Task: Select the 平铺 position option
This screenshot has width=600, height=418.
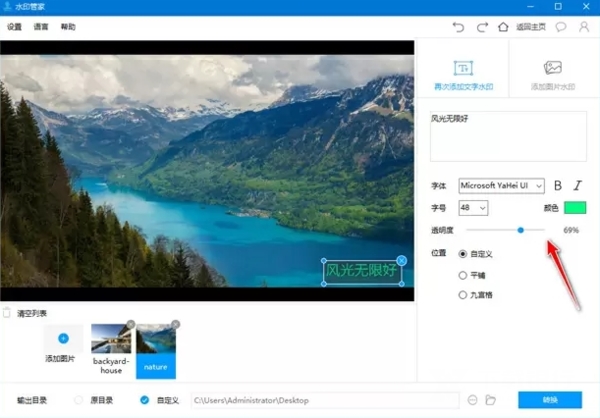Action: [x=462, y=274]
